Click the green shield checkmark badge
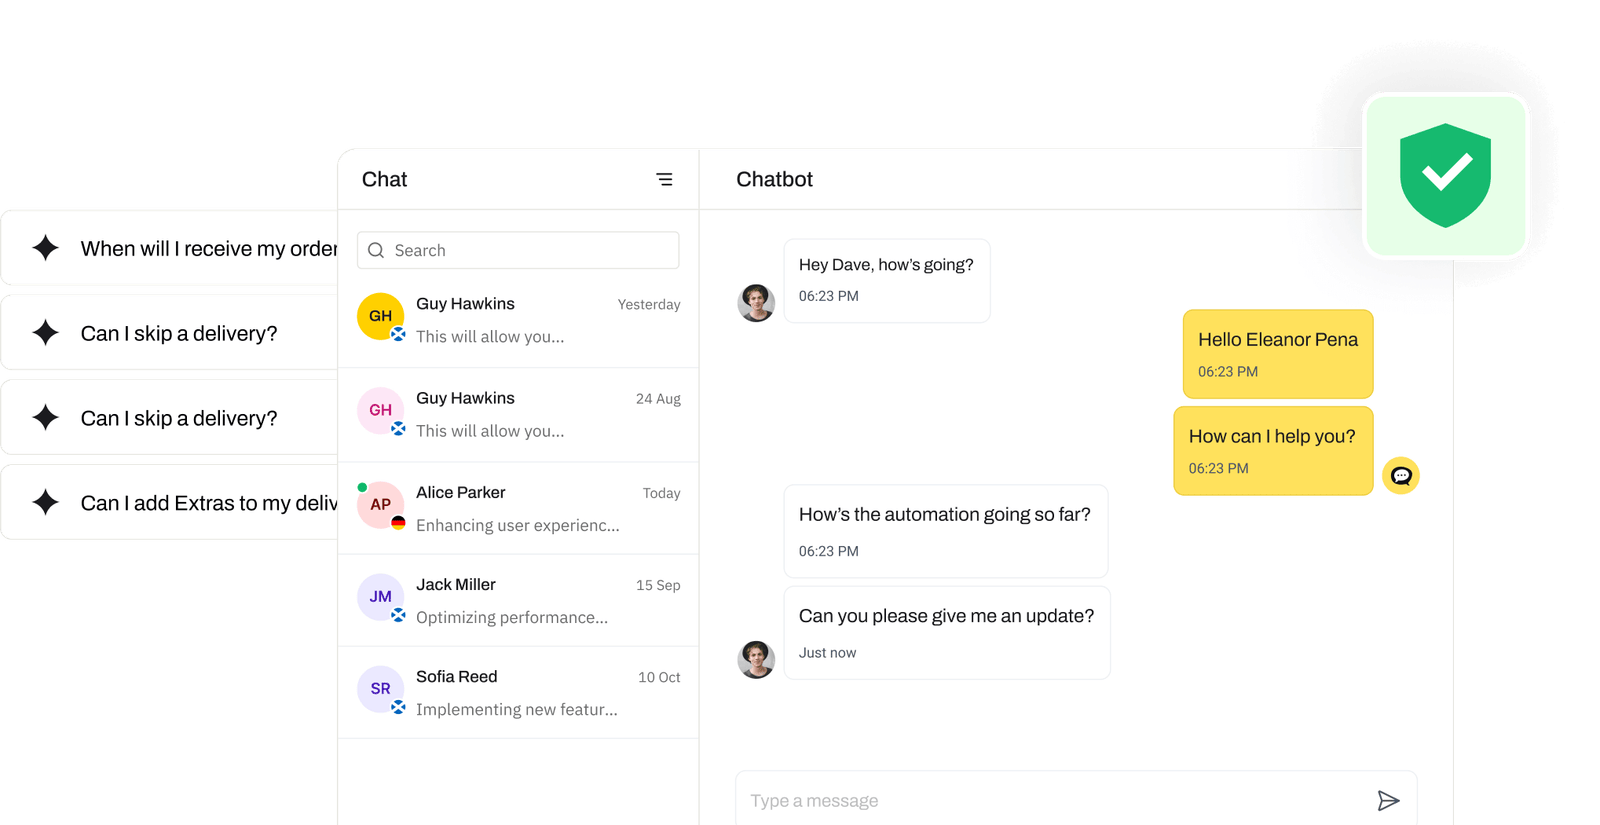This screenshot has width=1600, height=825. pos(1445,175)
